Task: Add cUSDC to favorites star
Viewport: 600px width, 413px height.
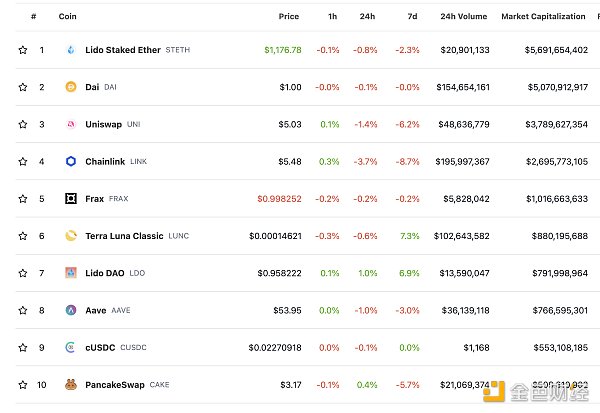Action: [x=22, y=347]
